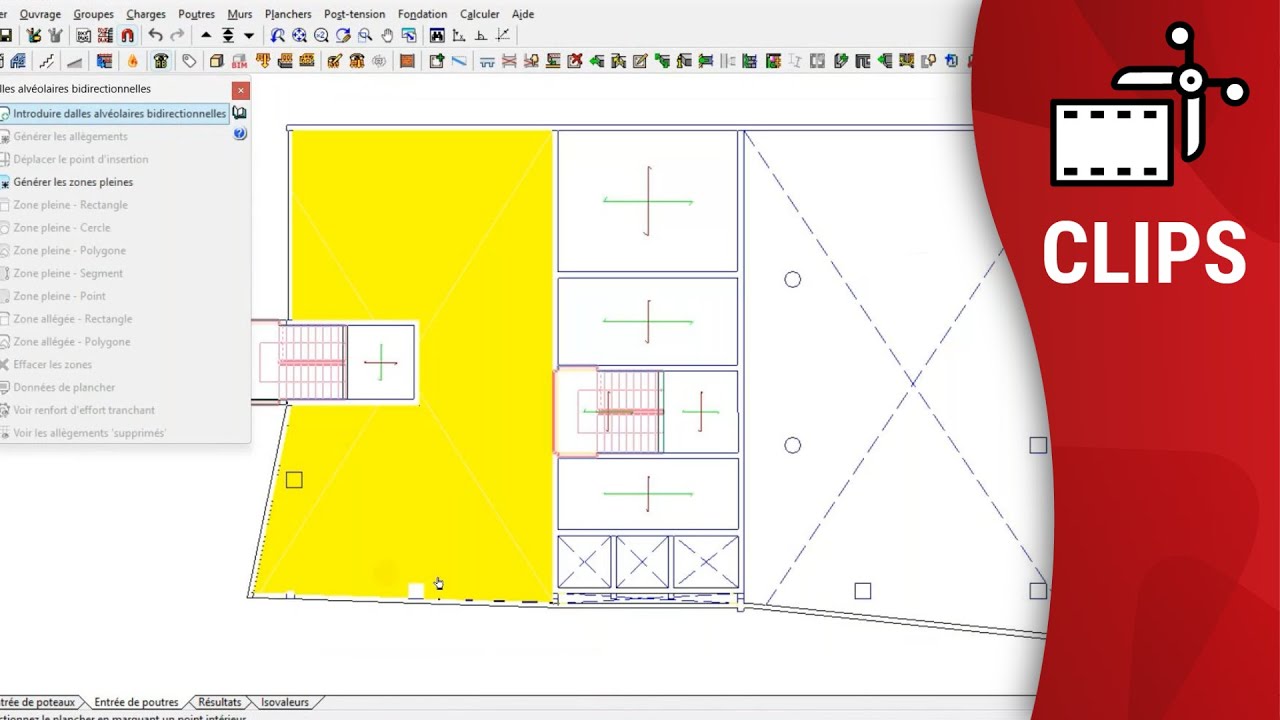Screen dimensions: 1280x720
Task: Select Introduire dalles alvéolaires bidirectionnelles
Action: point(114,114)
